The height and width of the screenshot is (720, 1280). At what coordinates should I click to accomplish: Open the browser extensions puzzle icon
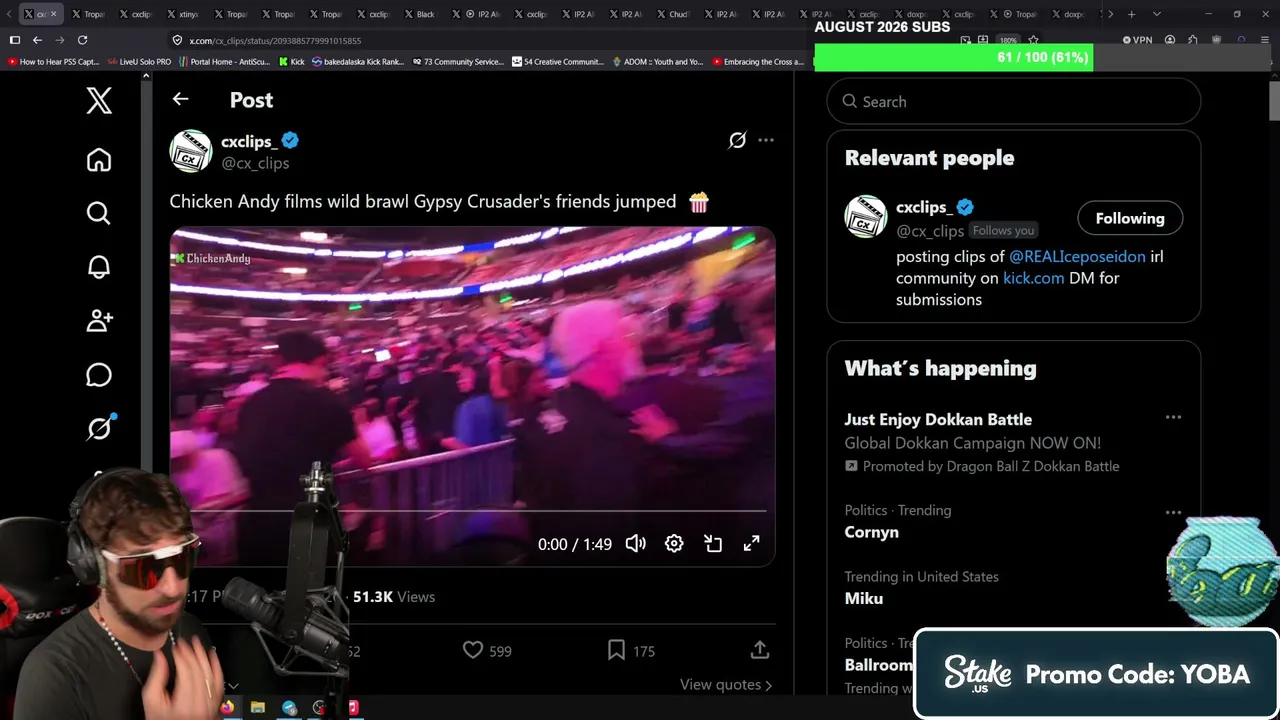(1193, 40)
